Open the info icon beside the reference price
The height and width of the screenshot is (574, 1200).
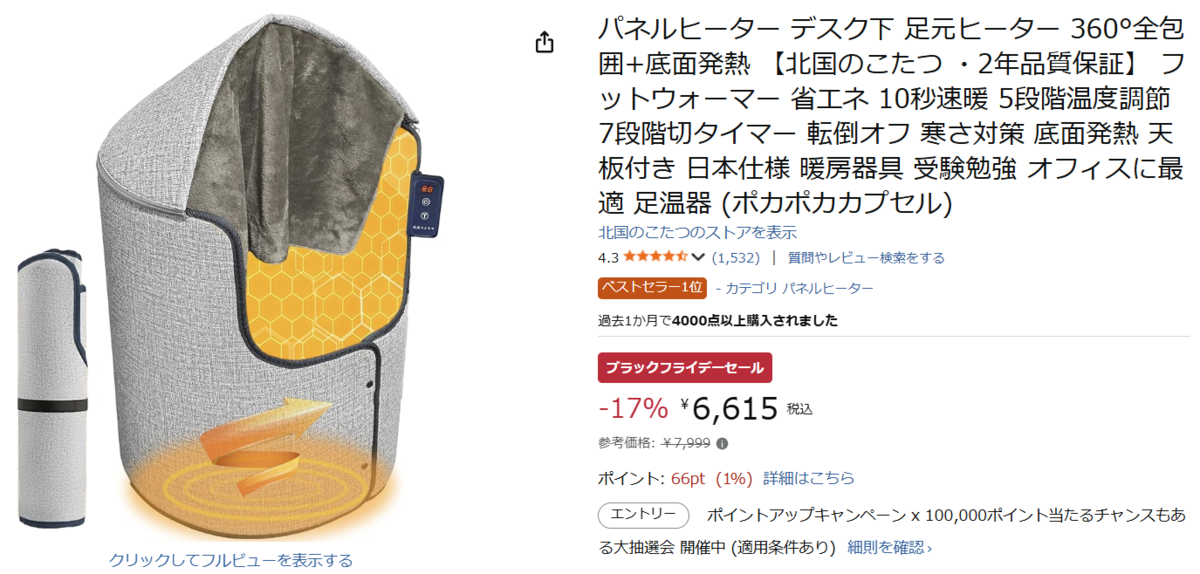pyautogui.click(x=722, y=444)
